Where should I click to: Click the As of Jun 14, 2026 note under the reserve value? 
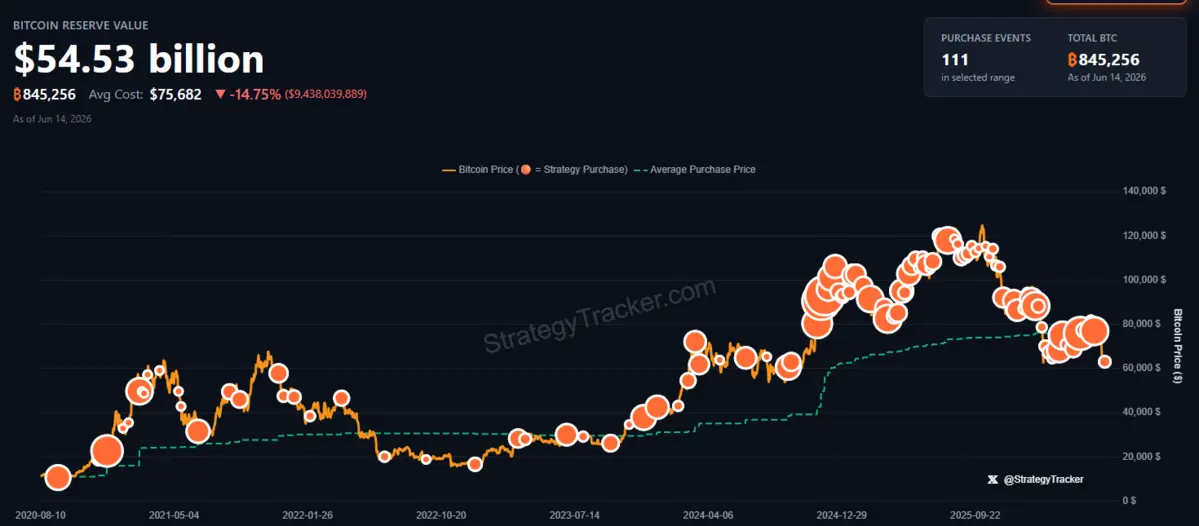pyautogui.click(x=52, y=119)
